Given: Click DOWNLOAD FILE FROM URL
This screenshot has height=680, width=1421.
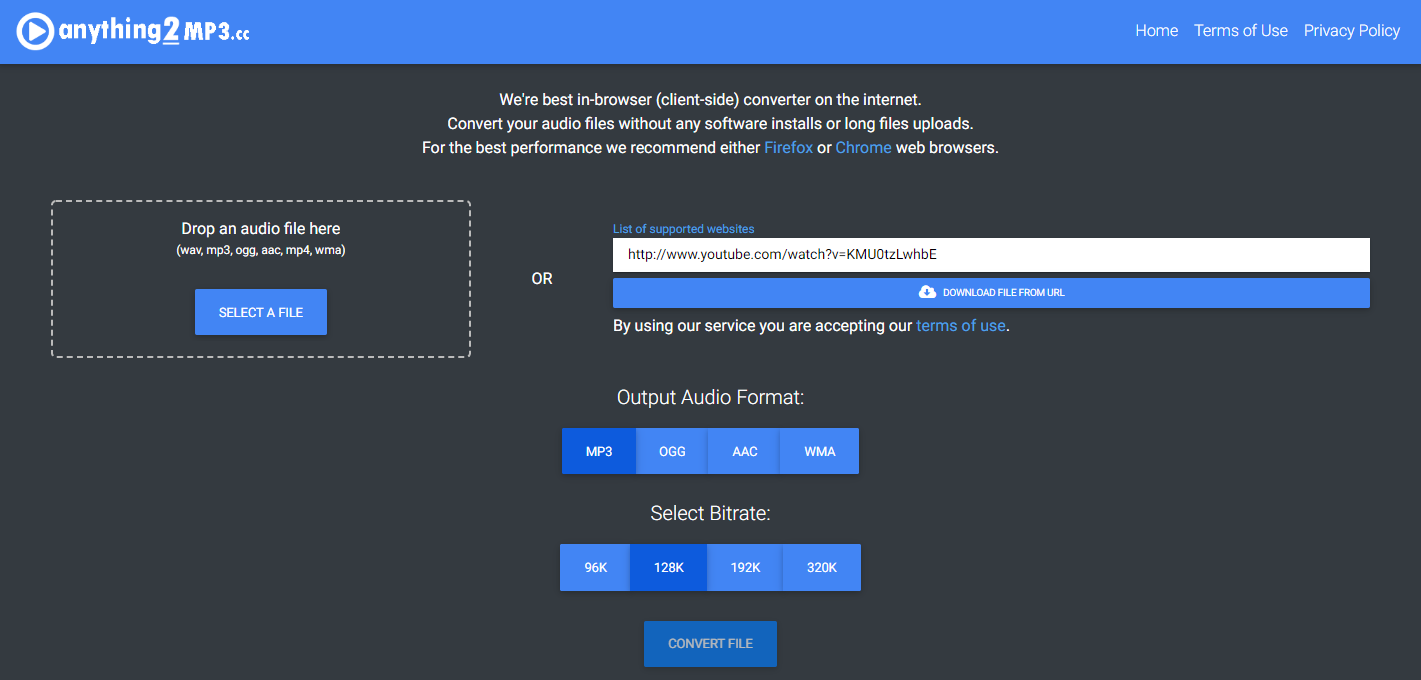Looking at the screenshot, I should tap(990, 292).
